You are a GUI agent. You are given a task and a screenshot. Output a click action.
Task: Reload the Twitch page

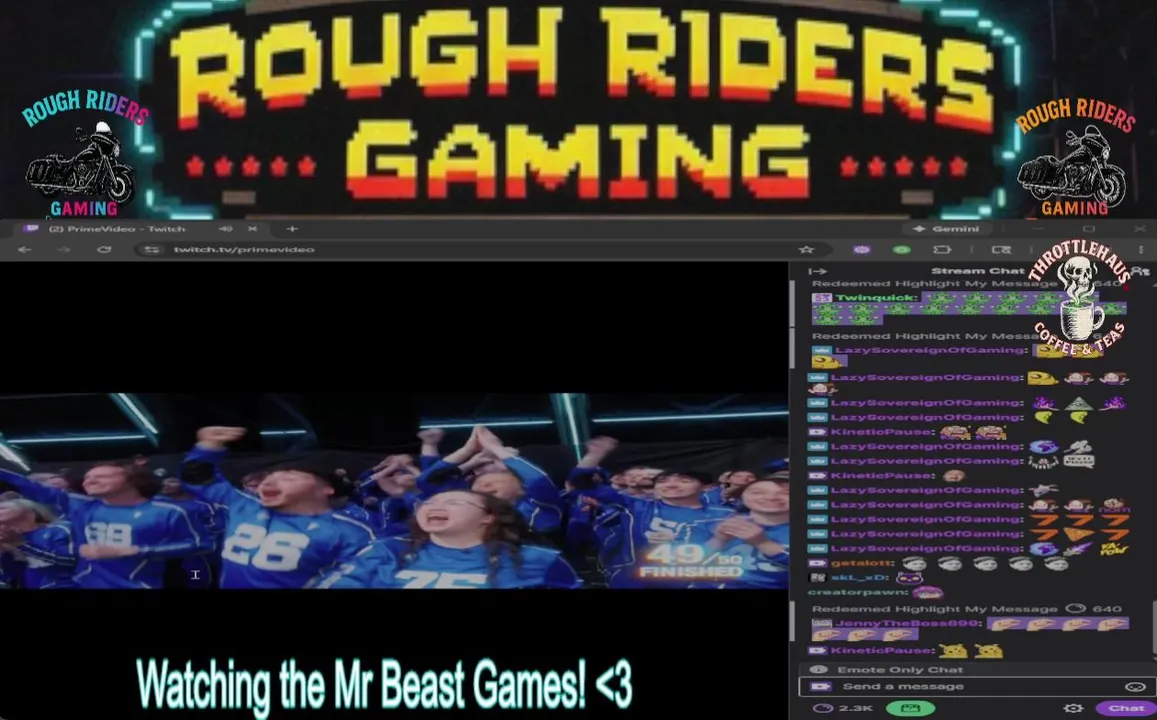[104, 250]
